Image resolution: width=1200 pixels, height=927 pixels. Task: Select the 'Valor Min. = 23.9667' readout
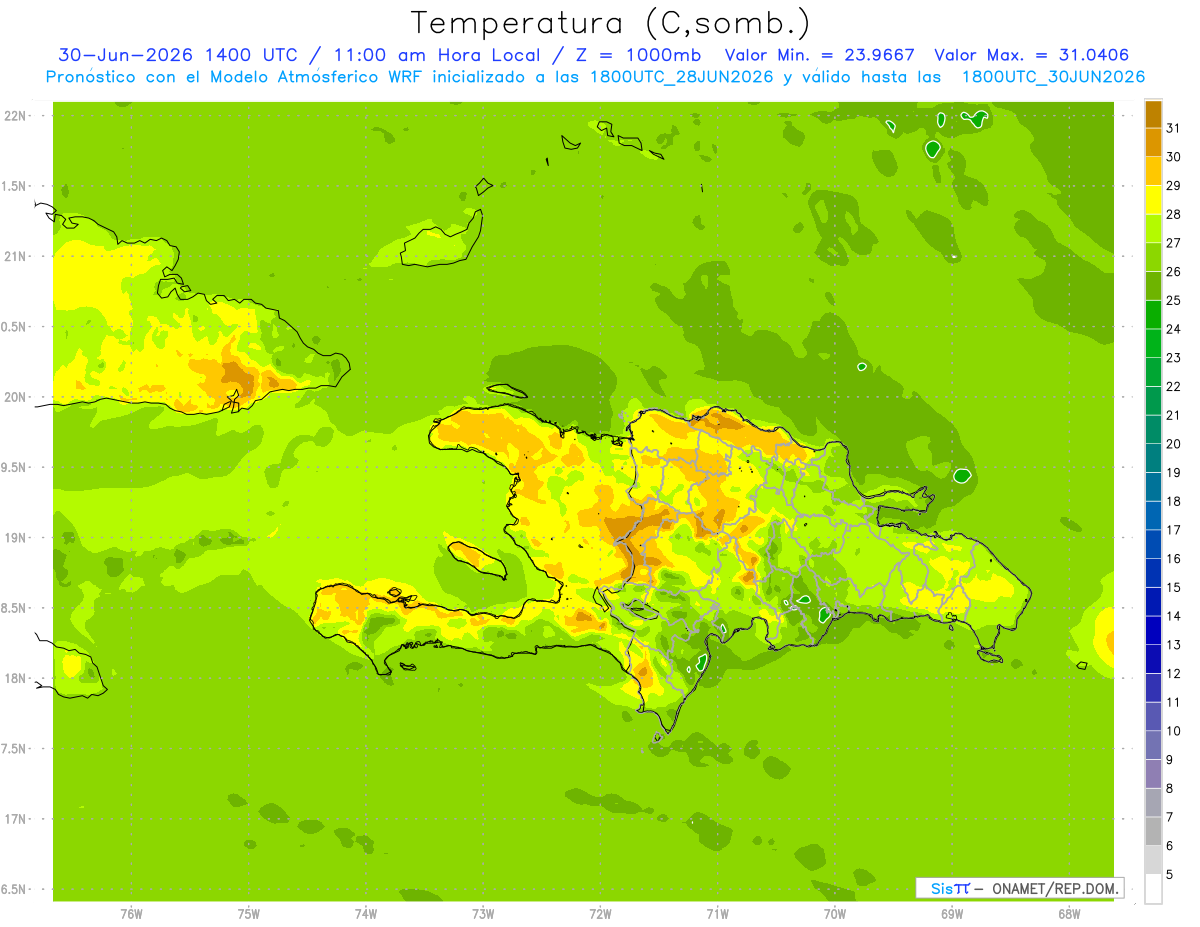820,55
